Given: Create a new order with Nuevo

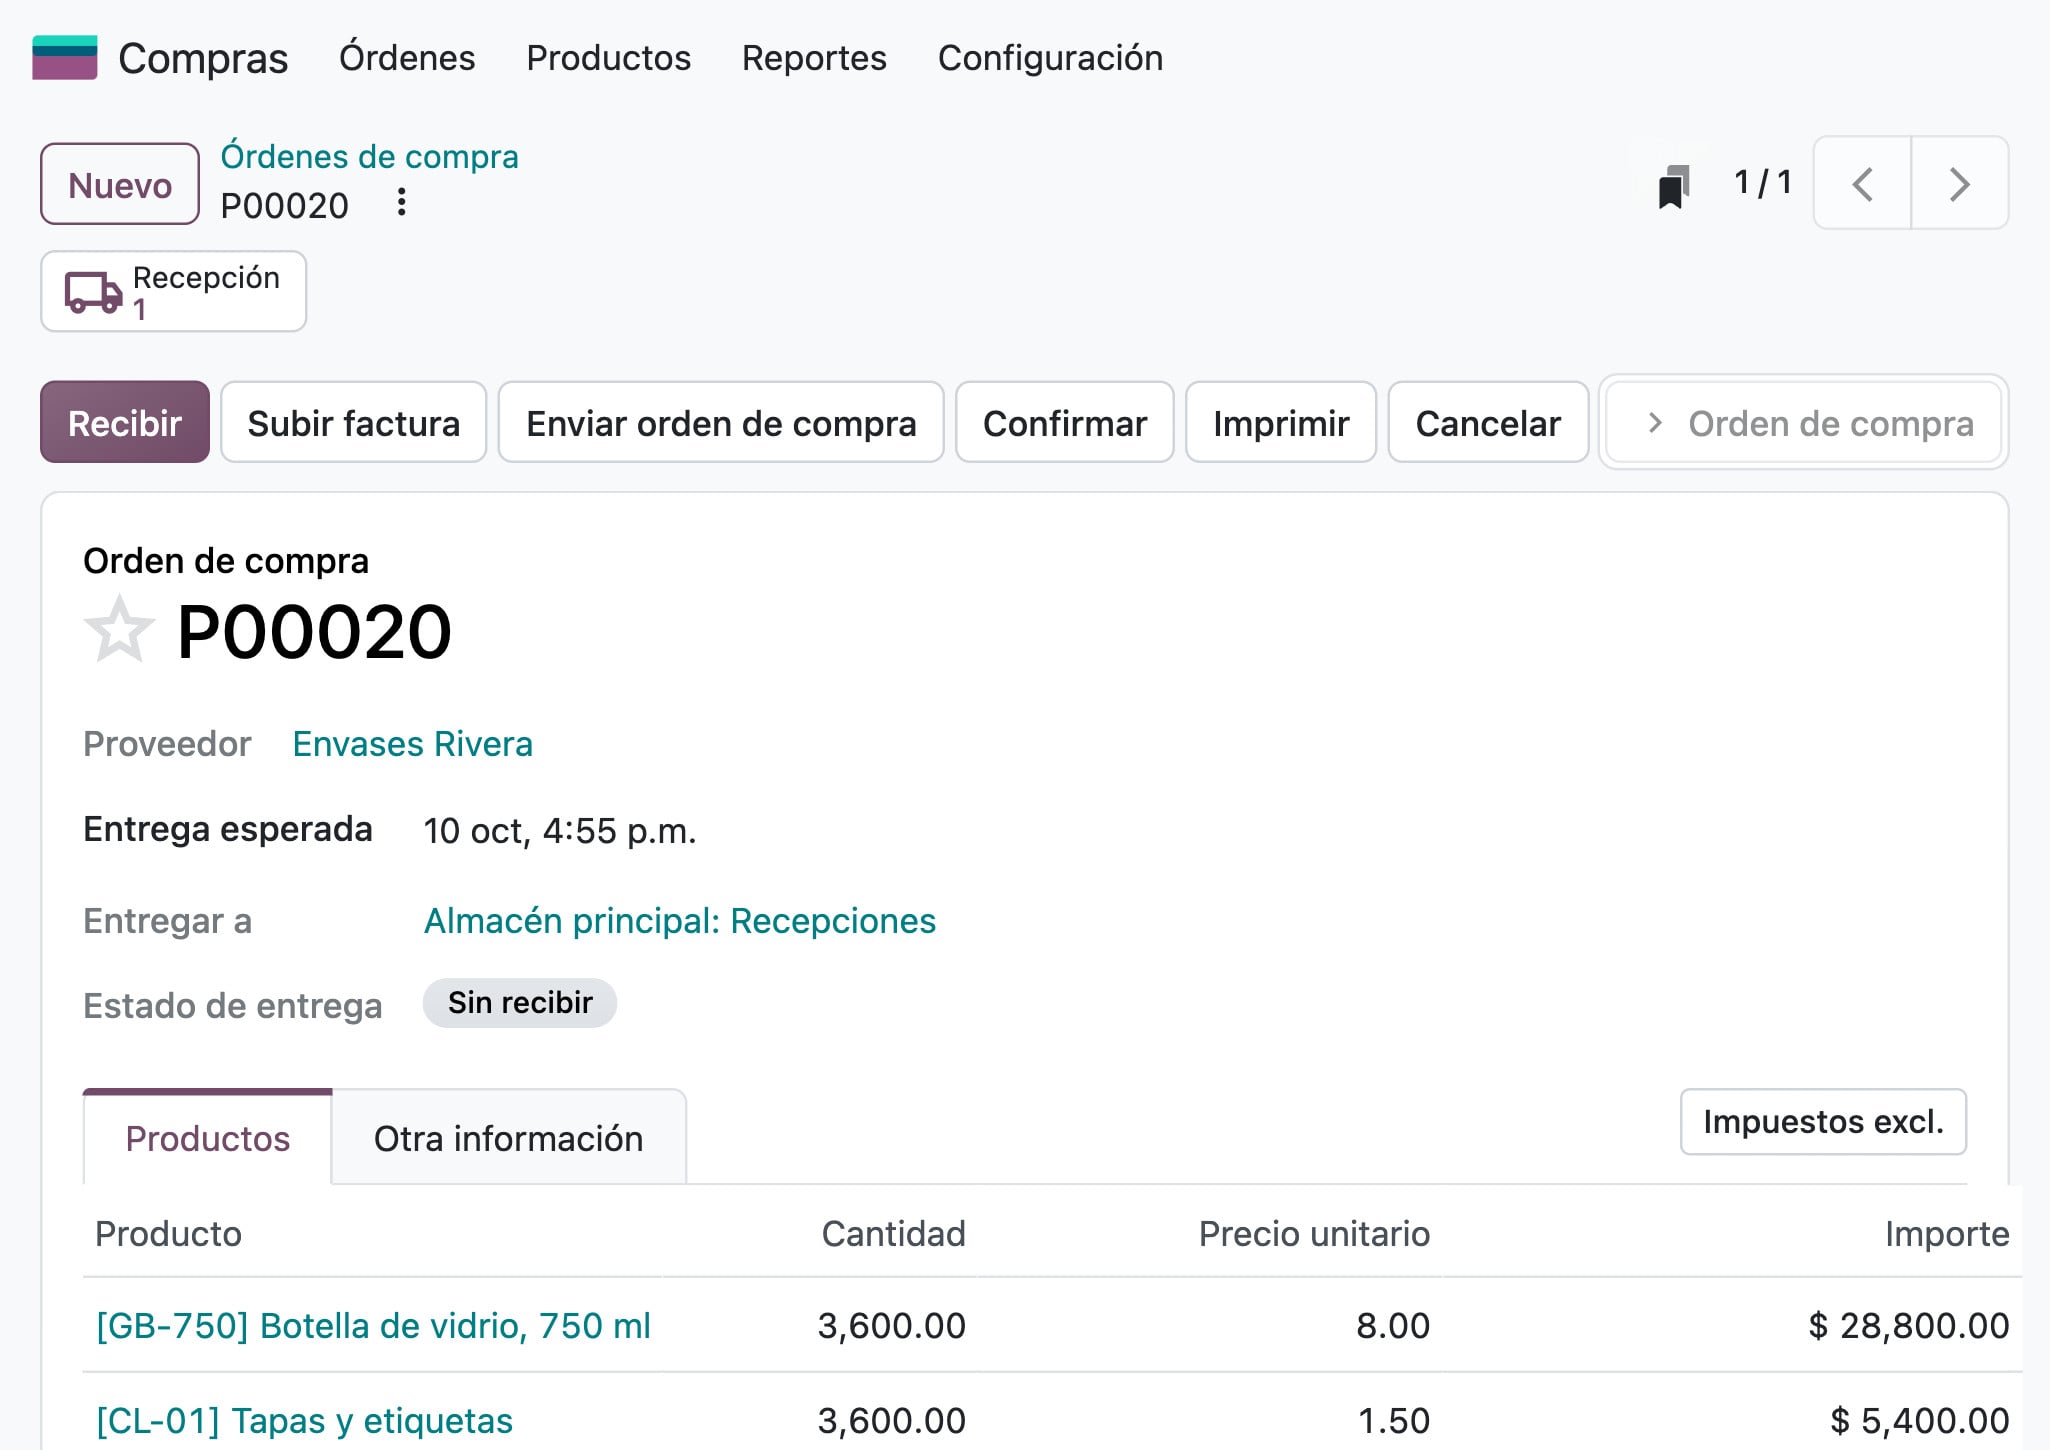Looking at the screenshot, I should pyautogui.click(x=120, y=184).
